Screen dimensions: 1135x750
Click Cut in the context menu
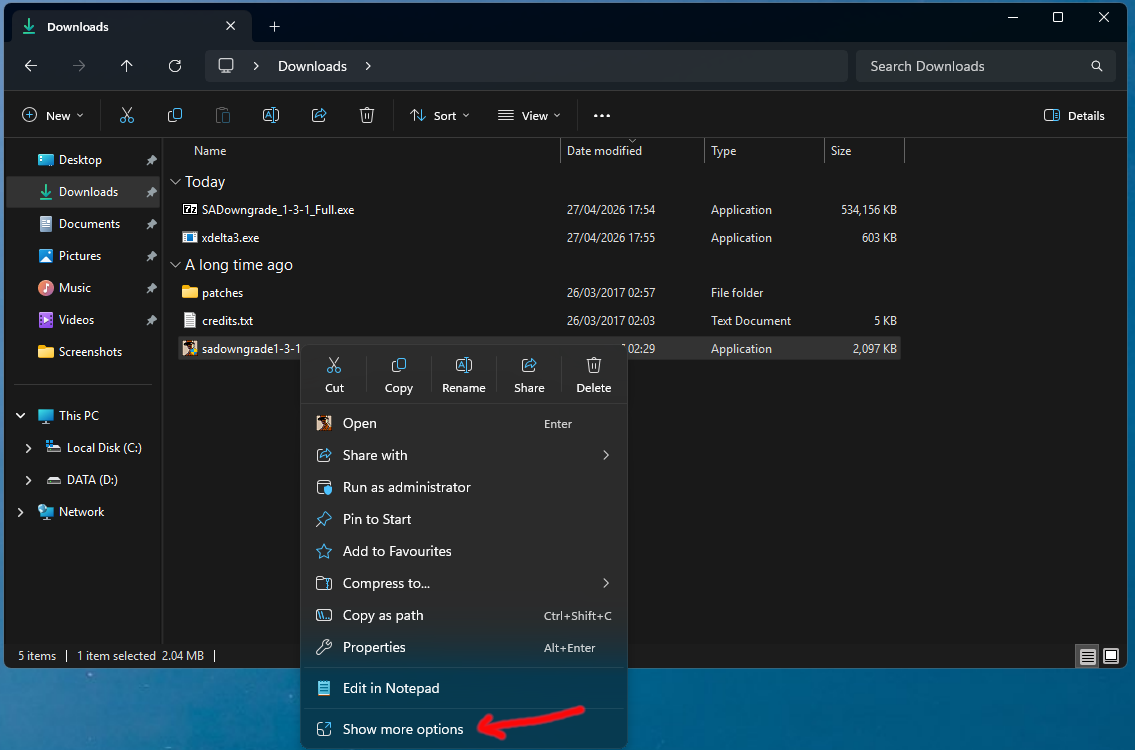click(334, 375)
